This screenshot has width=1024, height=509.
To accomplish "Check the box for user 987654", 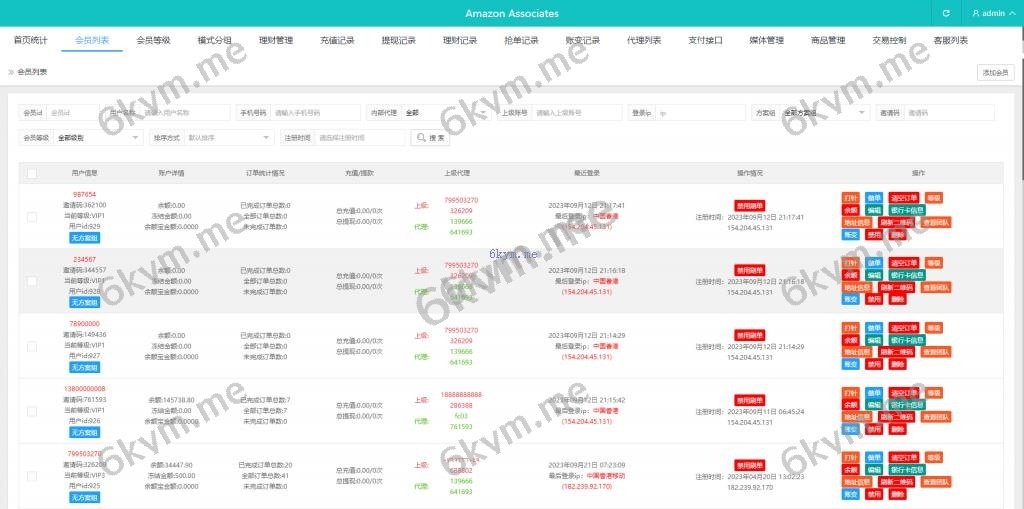I will click(x=32, y=217).
